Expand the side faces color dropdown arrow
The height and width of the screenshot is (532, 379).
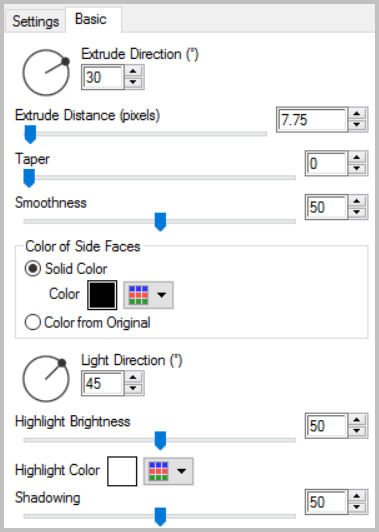(x=162, y=295)
